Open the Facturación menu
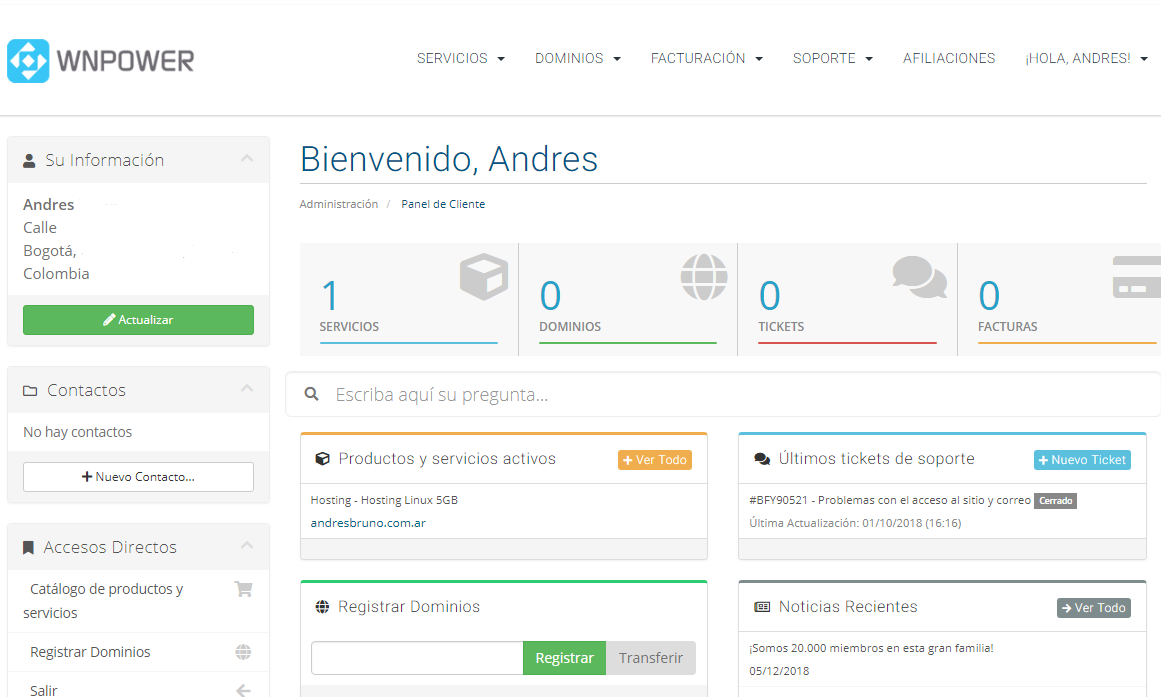The width and height of the screenshot is (1161, 697). pos(706,59)
